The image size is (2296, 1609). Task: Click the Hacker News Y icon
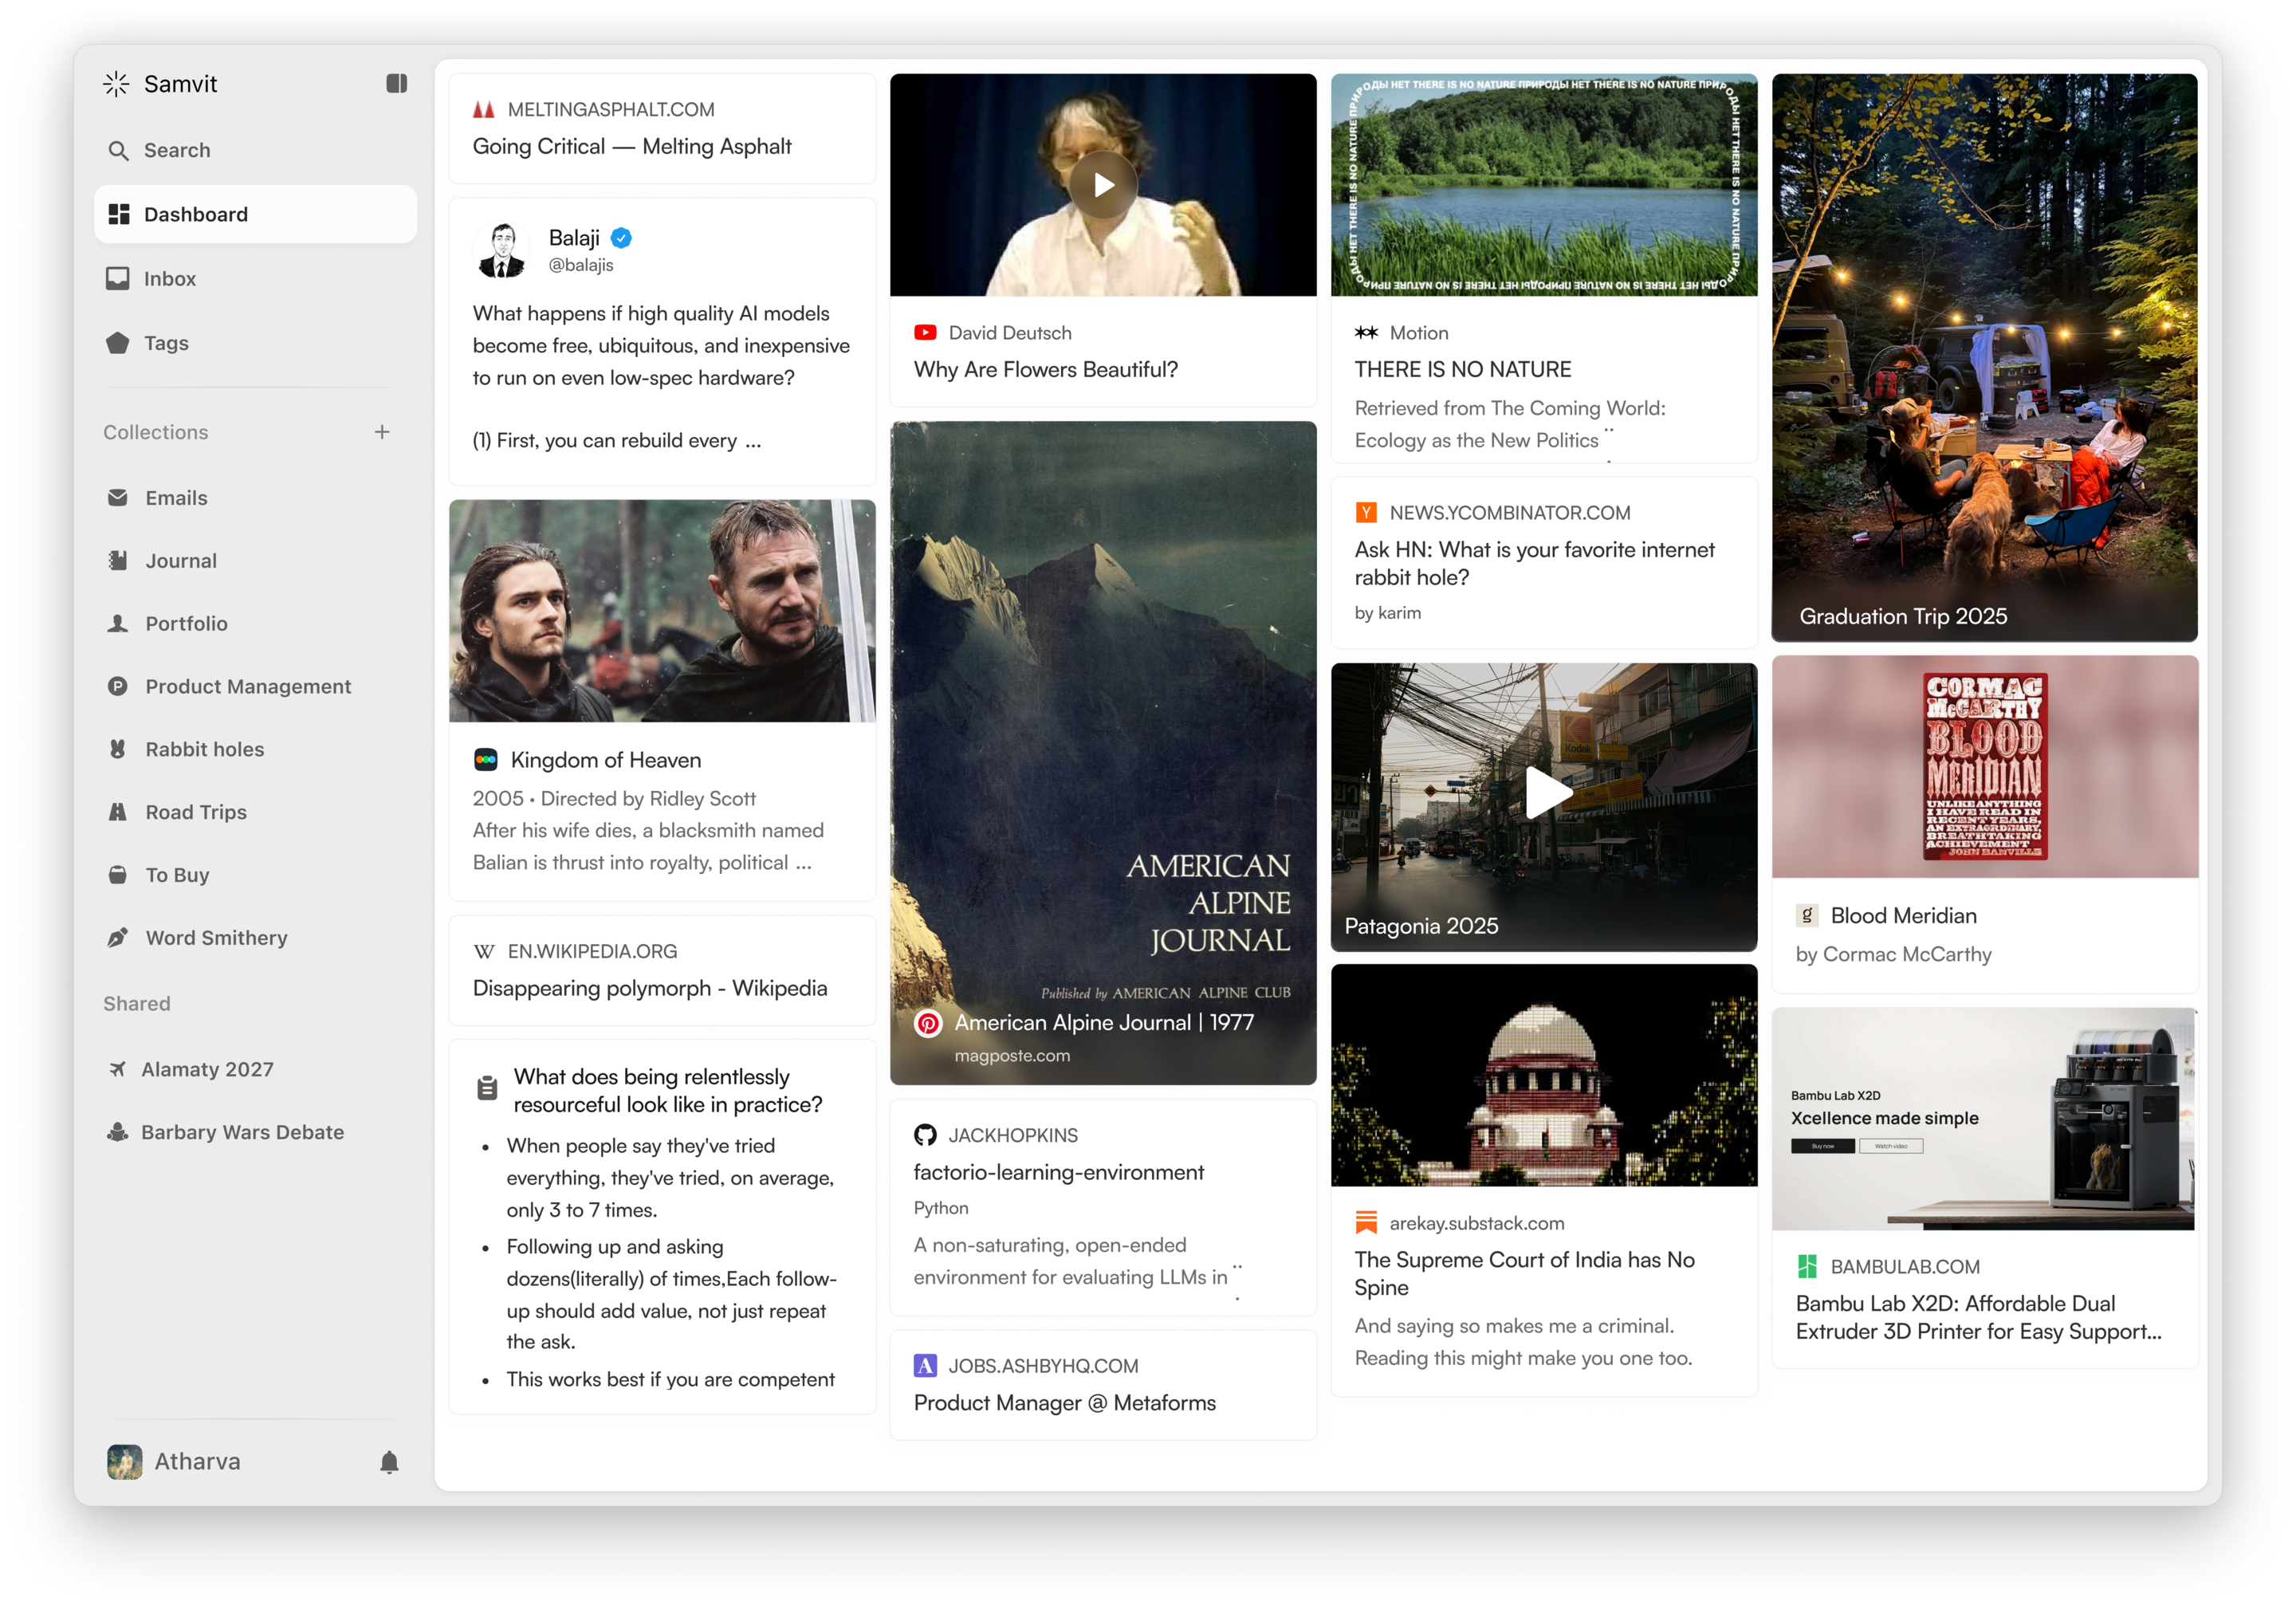[x=1366, y=513]
